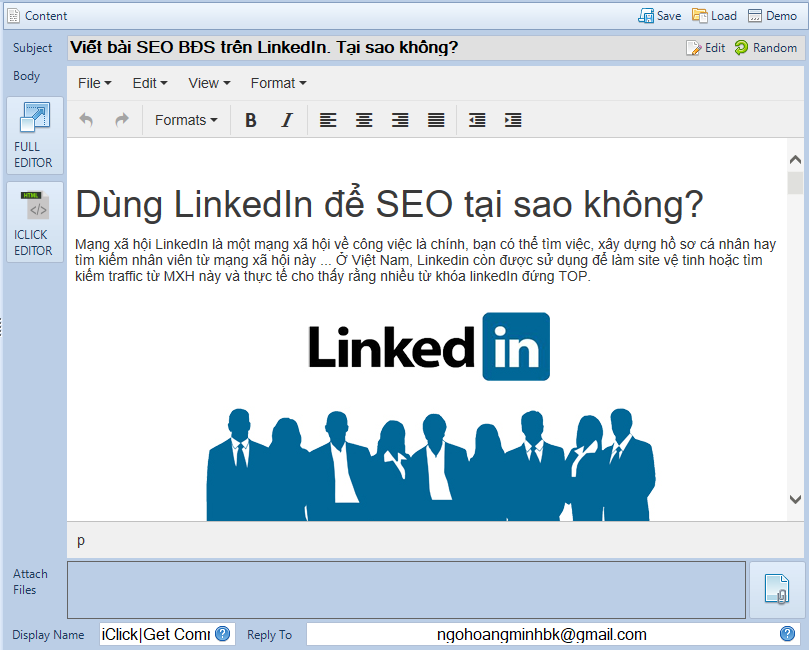Open the View menu
Viewport: 809px width, 650px height.
pyautogui.click(x=209, y=83)
